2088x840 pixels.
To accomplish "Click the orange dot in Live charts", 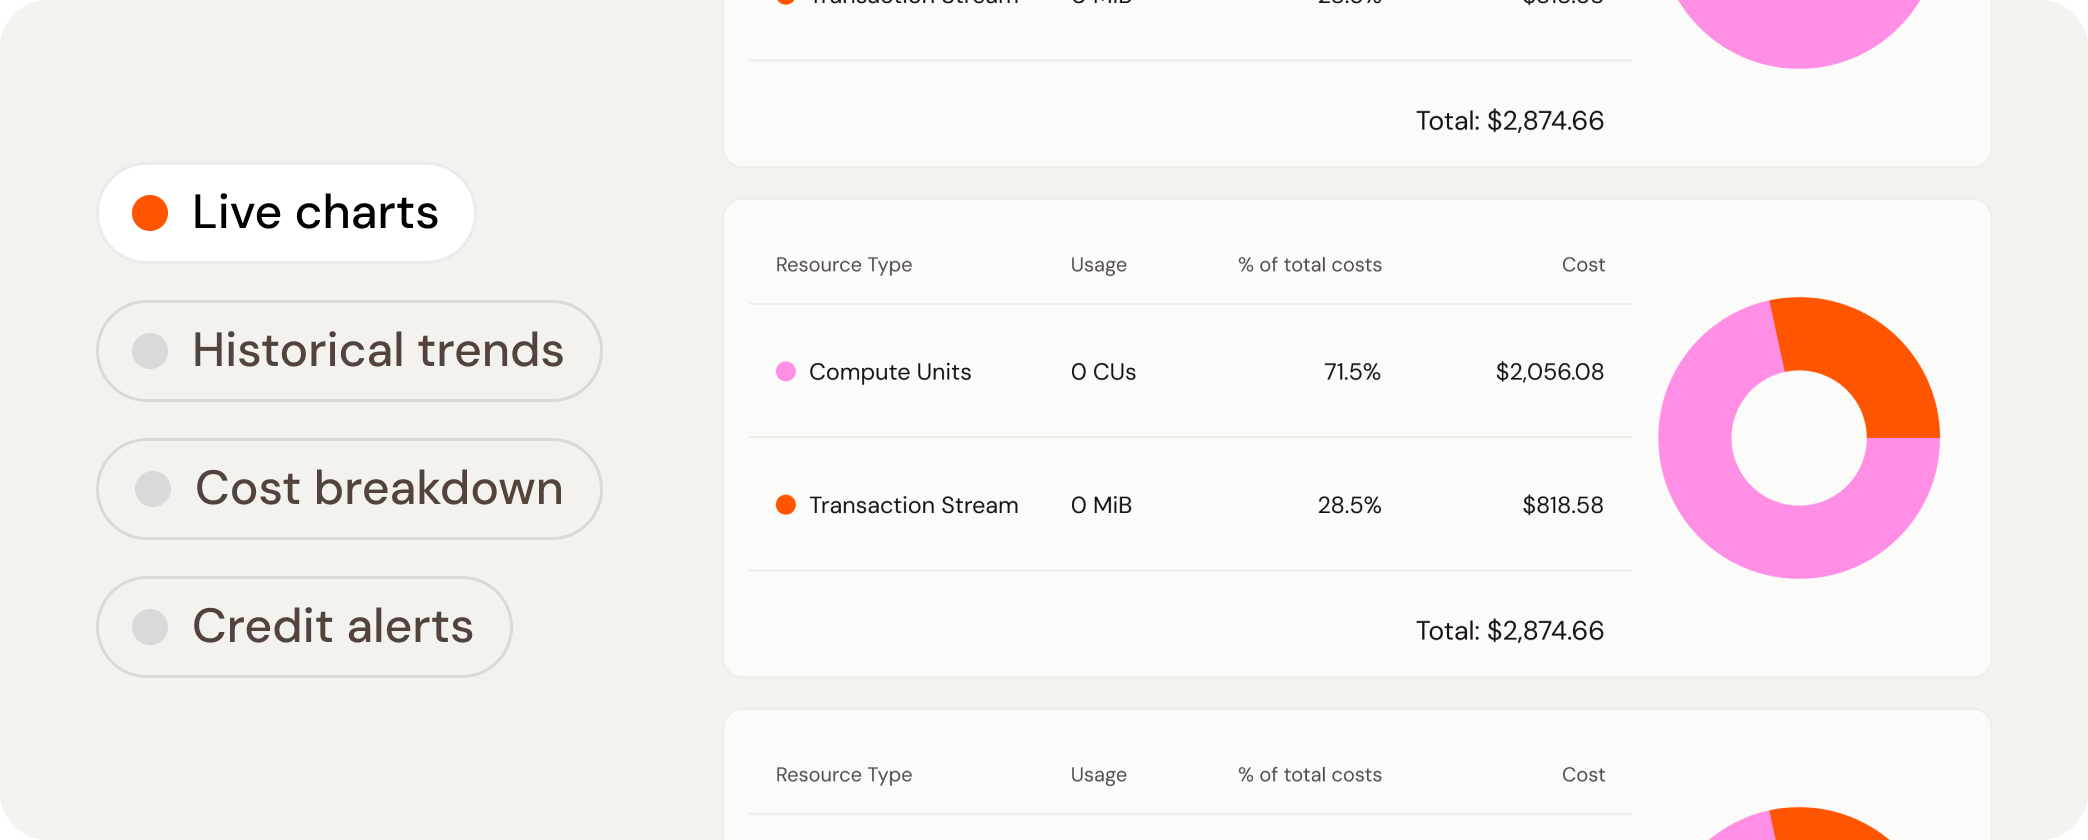I will point(150,213).
